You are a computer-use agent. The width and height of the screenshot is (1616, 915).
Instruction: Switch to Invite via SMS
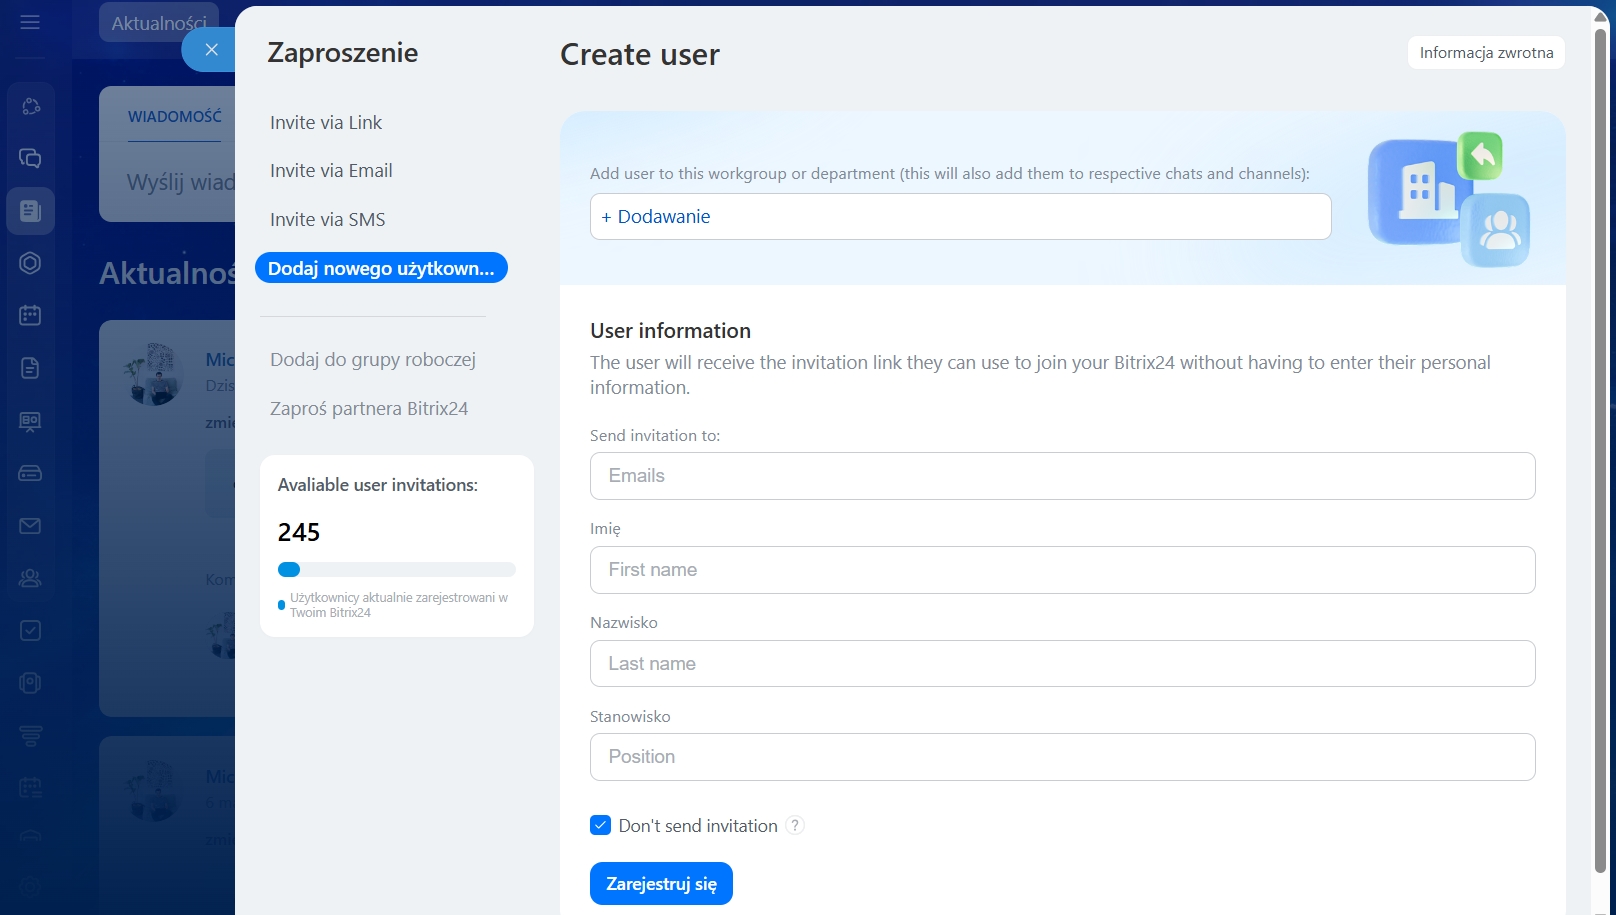point(327,220)
